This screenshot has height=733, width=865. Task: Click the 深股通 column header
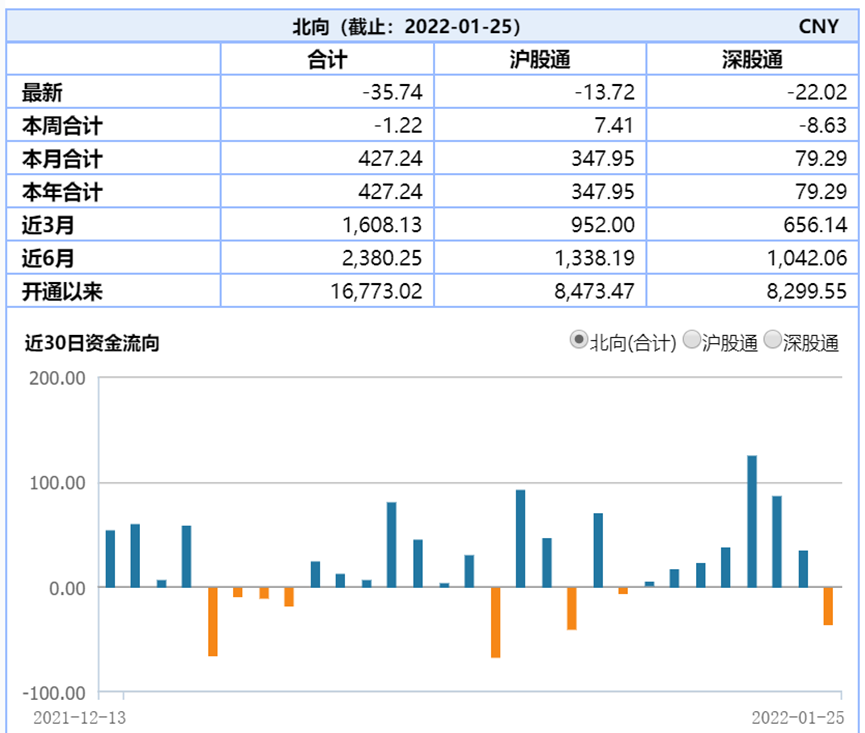752,60
